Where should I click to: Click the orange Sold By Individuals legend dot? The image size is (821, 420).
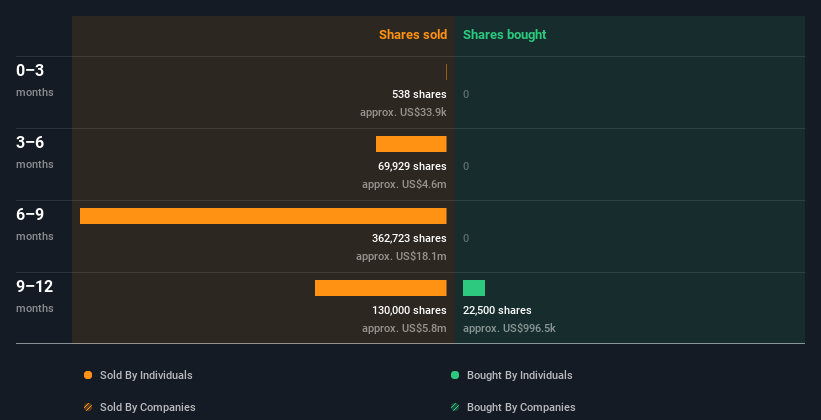pyautogui.click(x=88, y=375)
